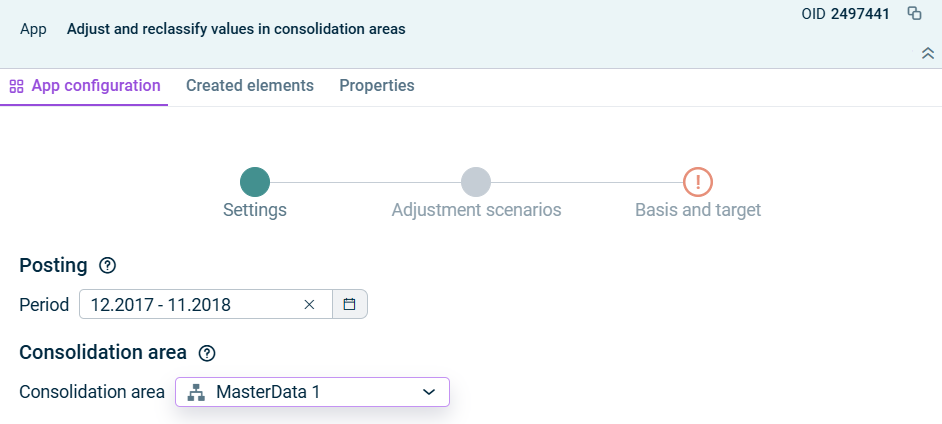Select the OID number 2497441
942x424 pixels.
click(860, 14)
